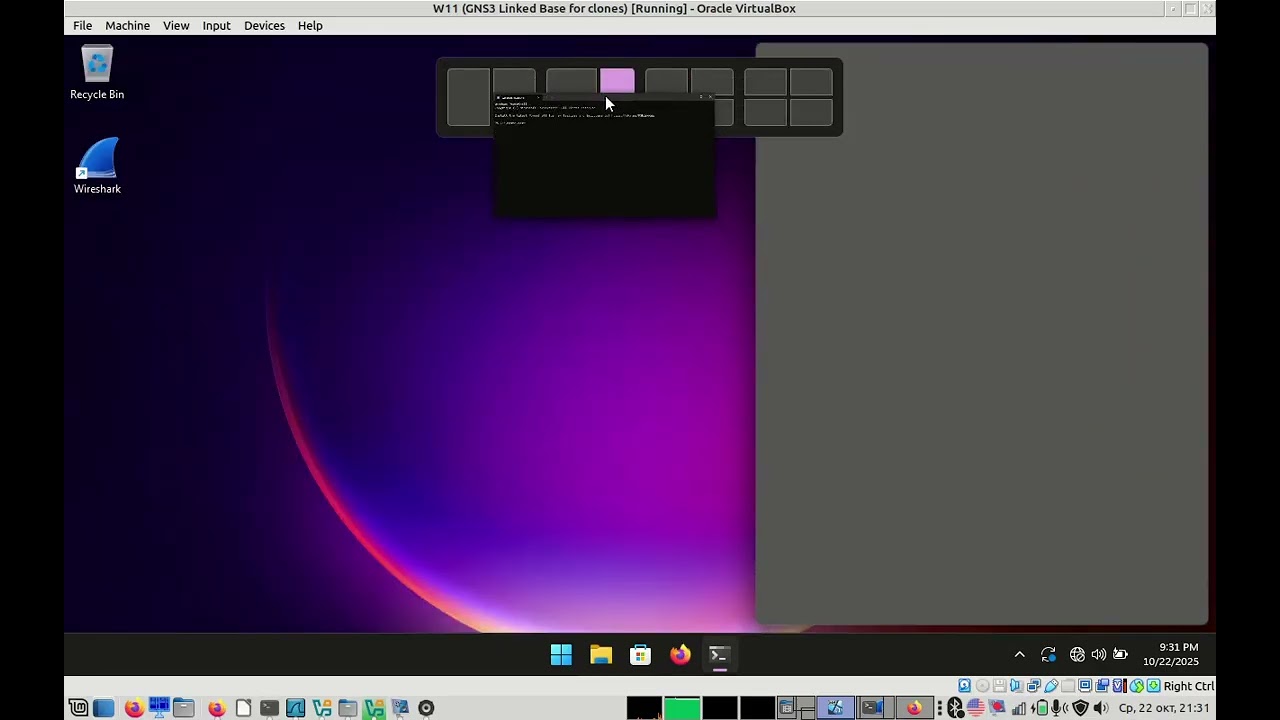The image size is (1280, 720).
Task: Open the Machine menu in VirtualBox
Action: coord(127,25)
